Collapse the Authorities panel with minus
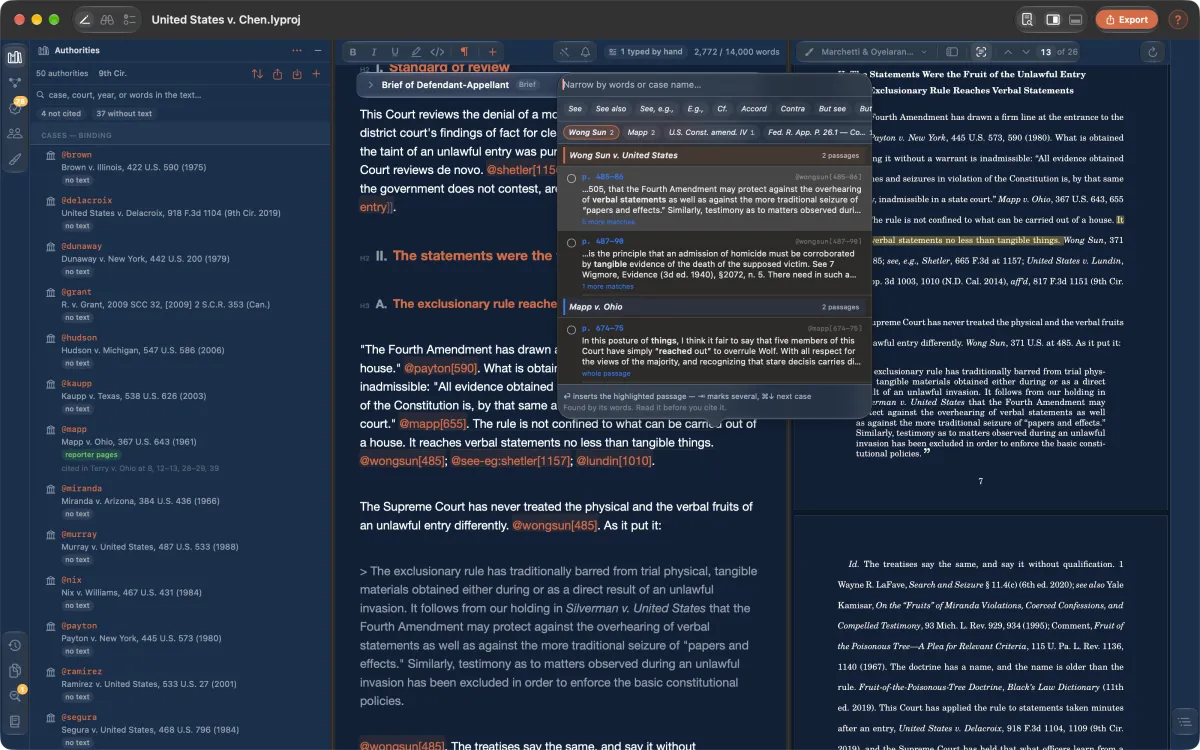Viewport: 1200px width, 750px height. (318, 50)
